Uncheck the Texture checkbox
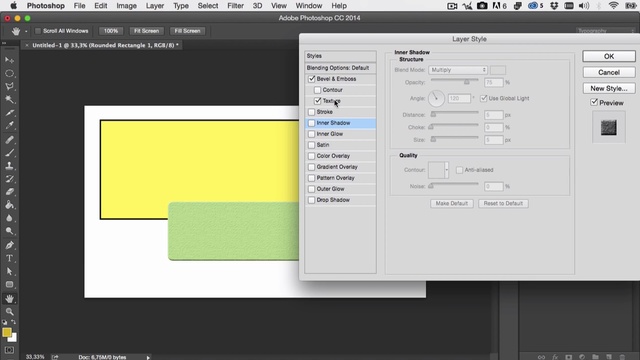This screenshot has width=640, height=360. pyautogui.click(x=318, y=101)
